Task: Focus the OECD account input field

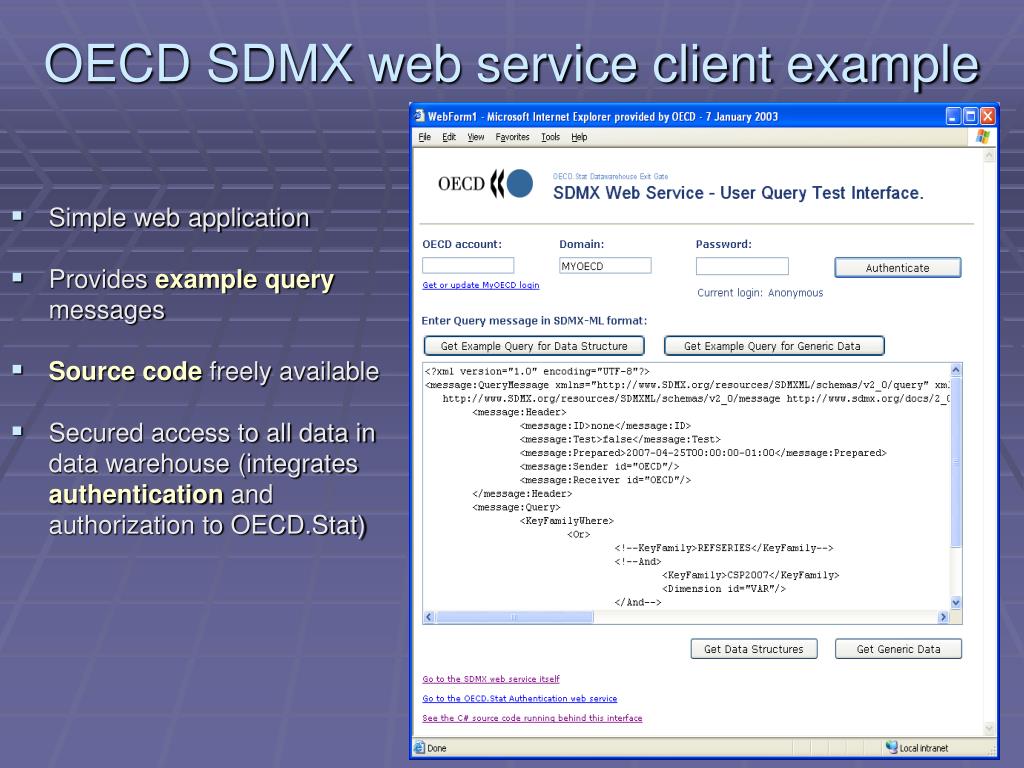Action: [468, 266]
